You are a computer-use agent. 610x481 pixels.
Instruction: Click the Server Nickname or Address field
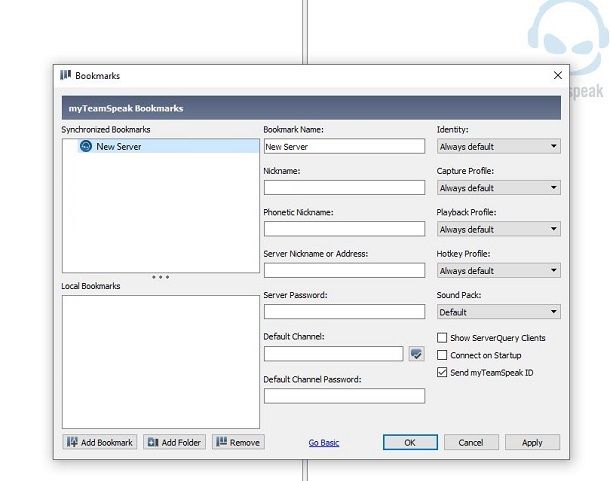(344, 270)
